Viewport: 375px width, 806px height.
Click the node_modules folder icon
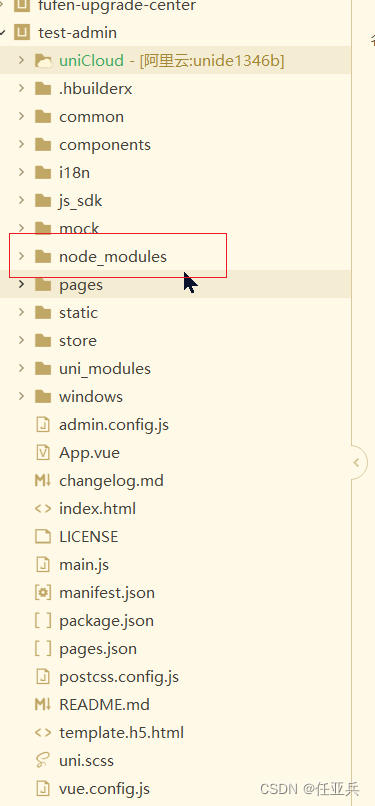(43, 257)
